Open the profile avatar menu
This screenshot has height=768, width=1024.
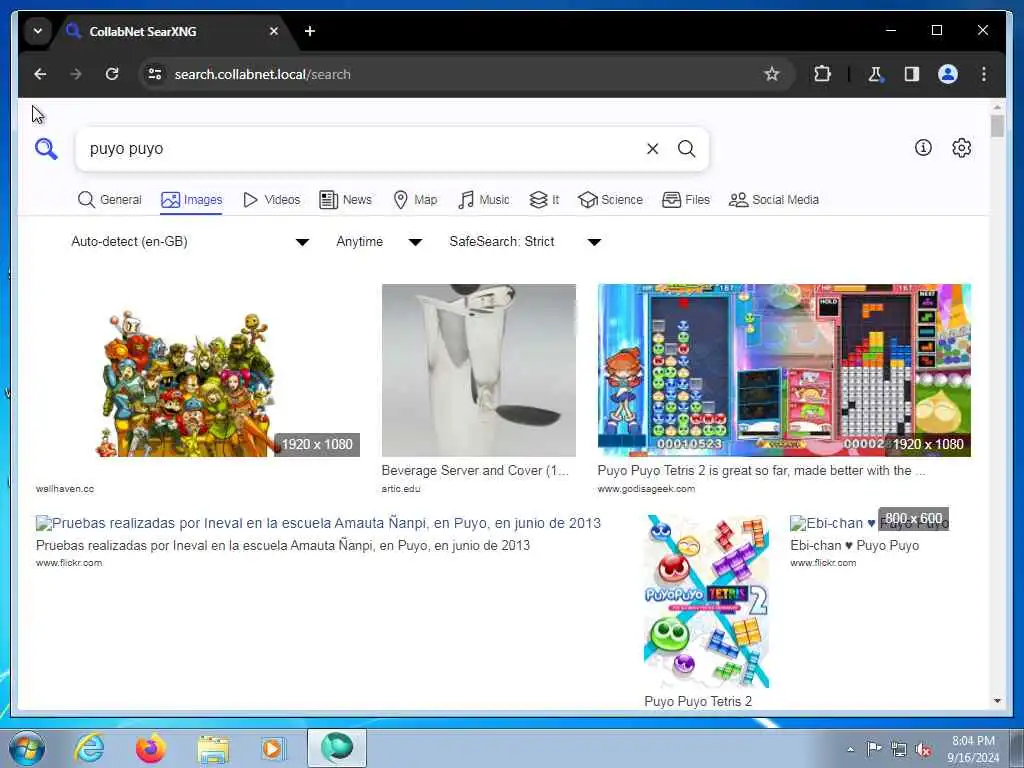pos(948,74)
